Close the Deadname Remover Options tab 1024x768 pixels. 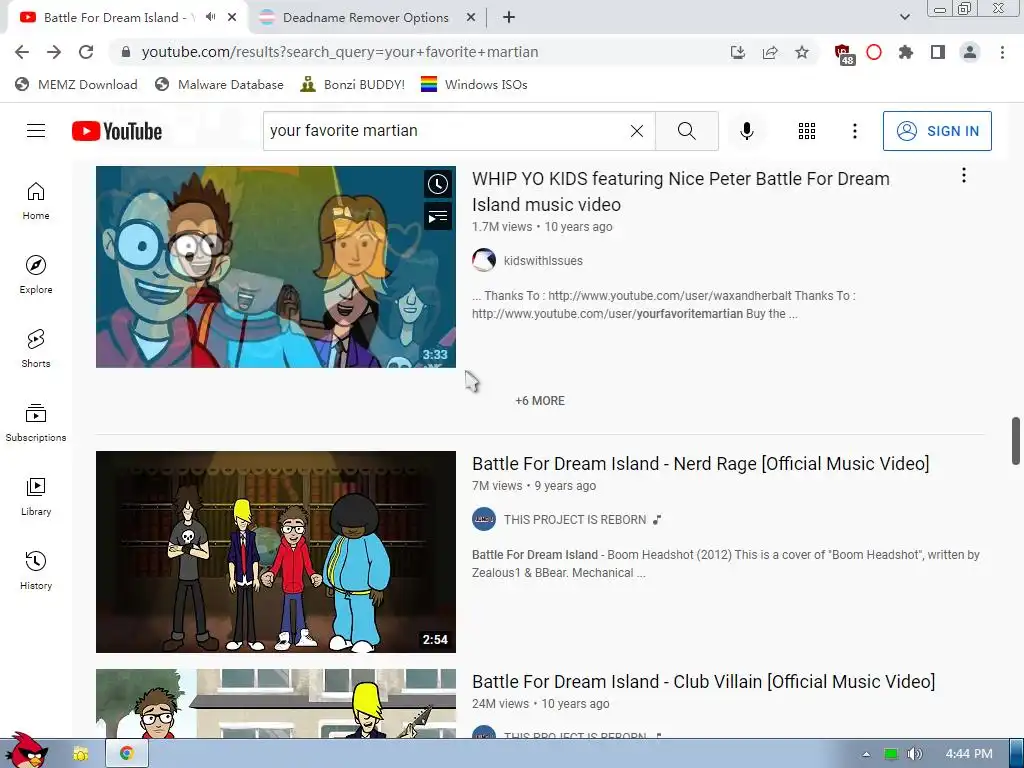click(x=471, y=18)
